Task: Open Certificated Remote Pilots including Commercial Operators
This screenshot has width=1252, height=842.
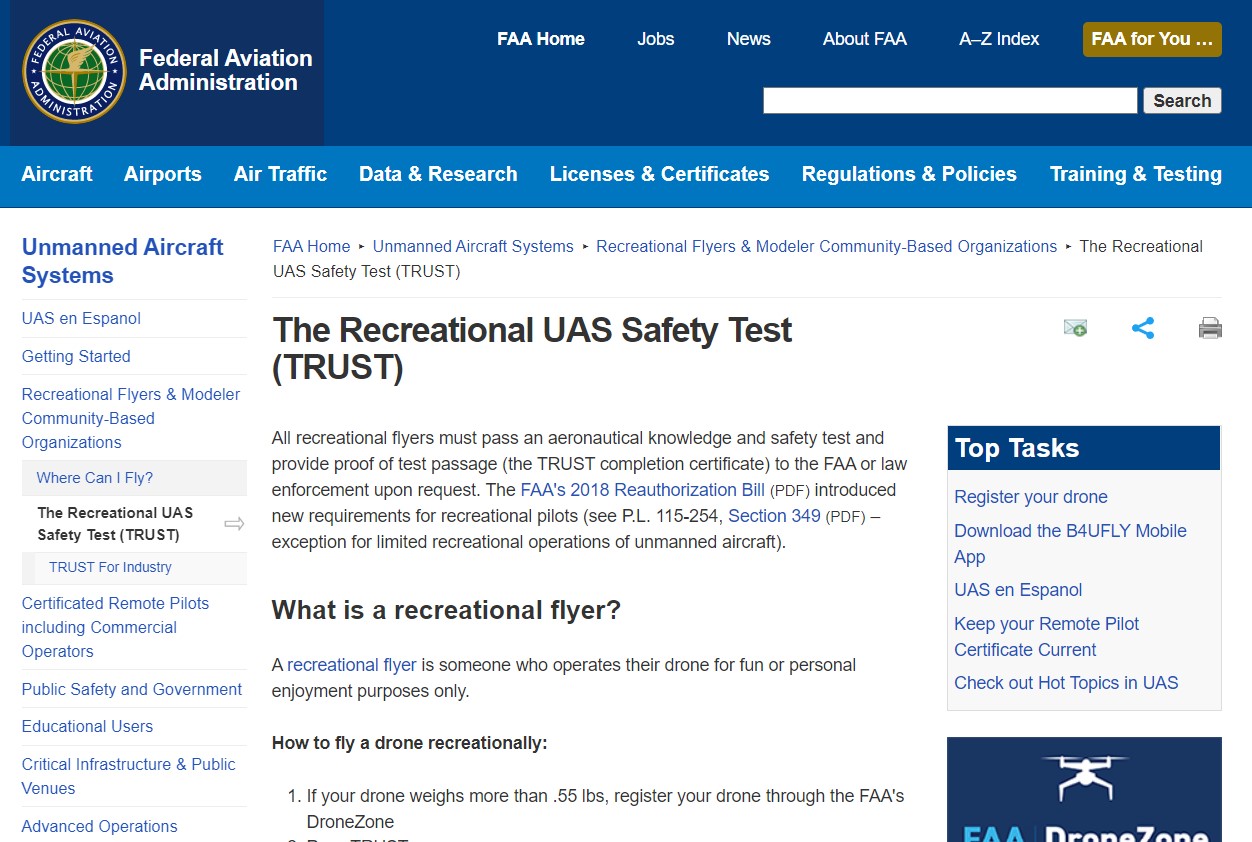Action: pos(116,627)
